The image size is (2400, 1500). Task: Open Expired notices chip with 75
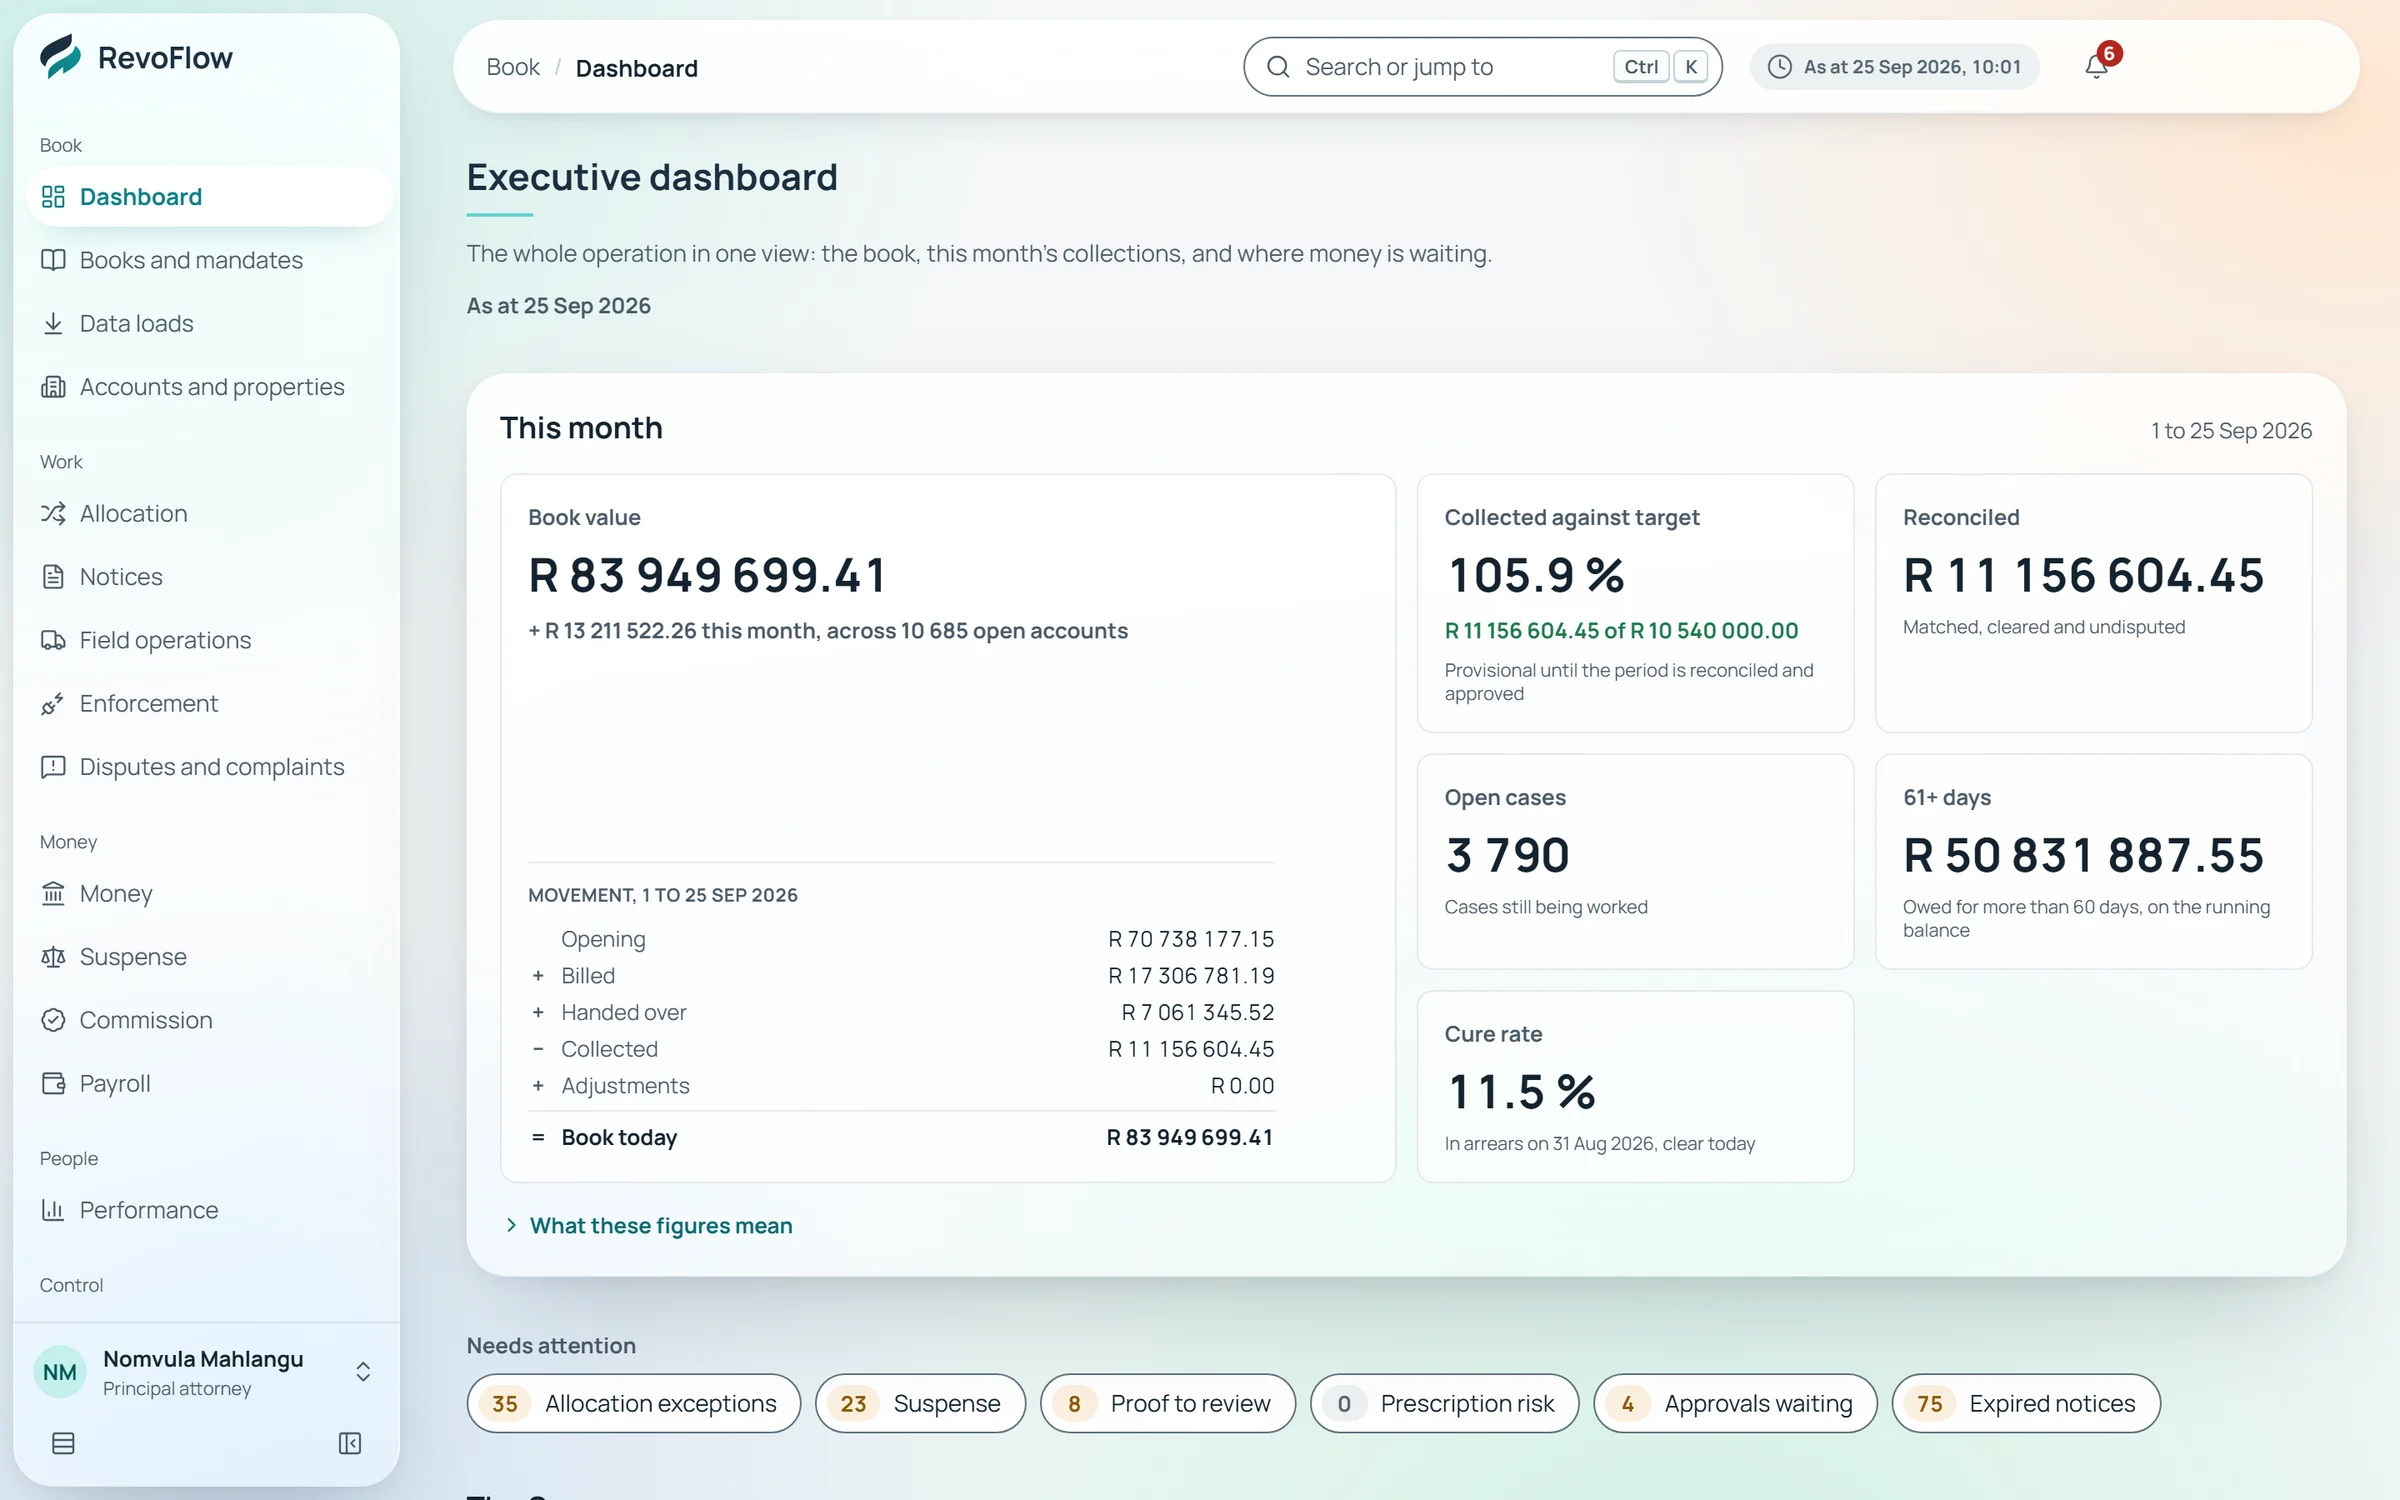2026,1403
